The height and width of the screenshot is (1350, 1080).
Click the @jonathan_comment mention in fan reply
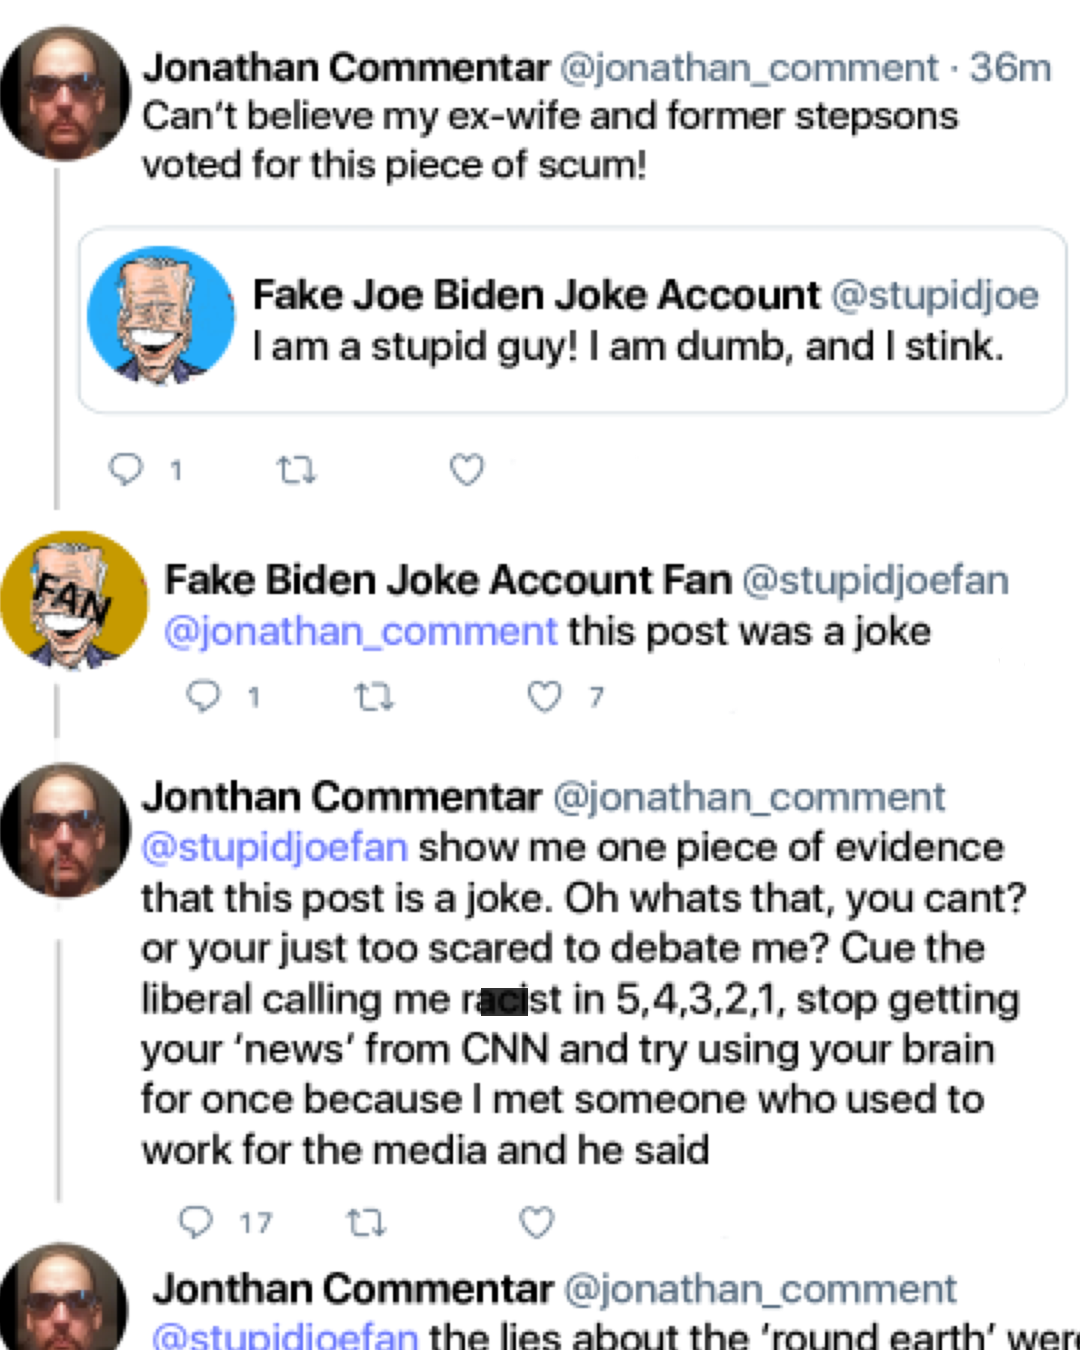(360, 632)
